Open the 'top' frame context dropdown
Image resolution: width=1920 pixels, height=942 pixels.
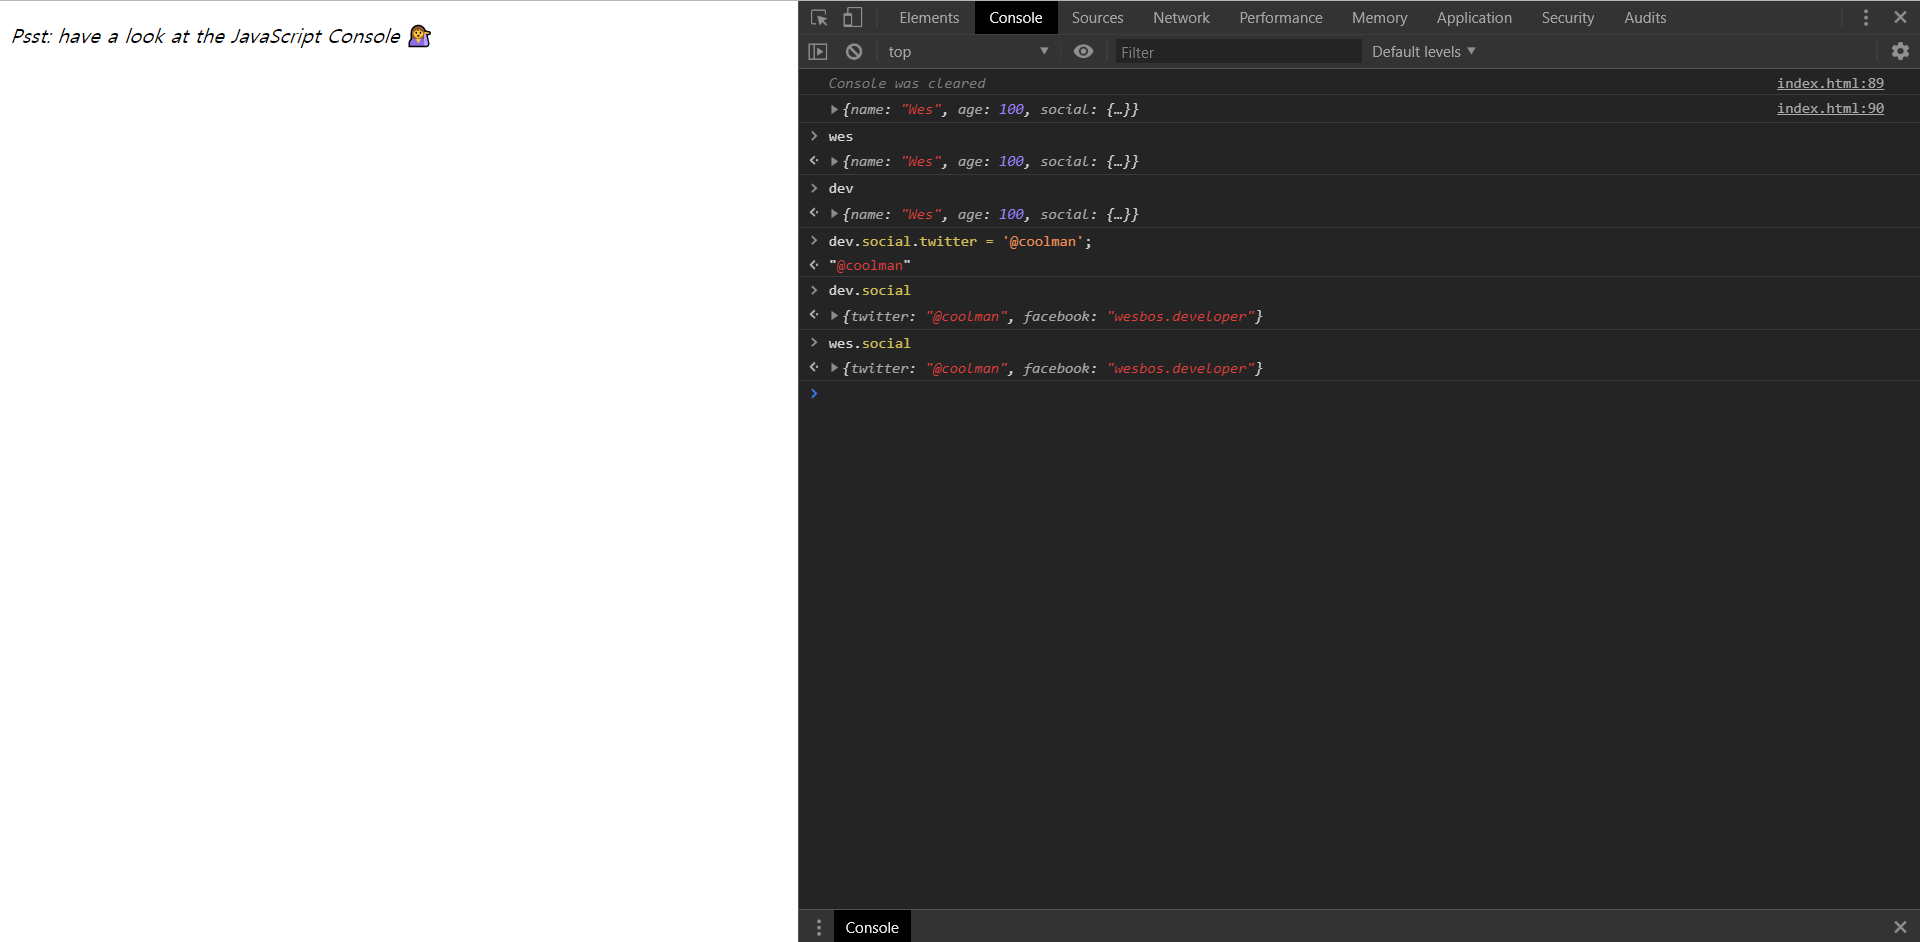[965, 51]
